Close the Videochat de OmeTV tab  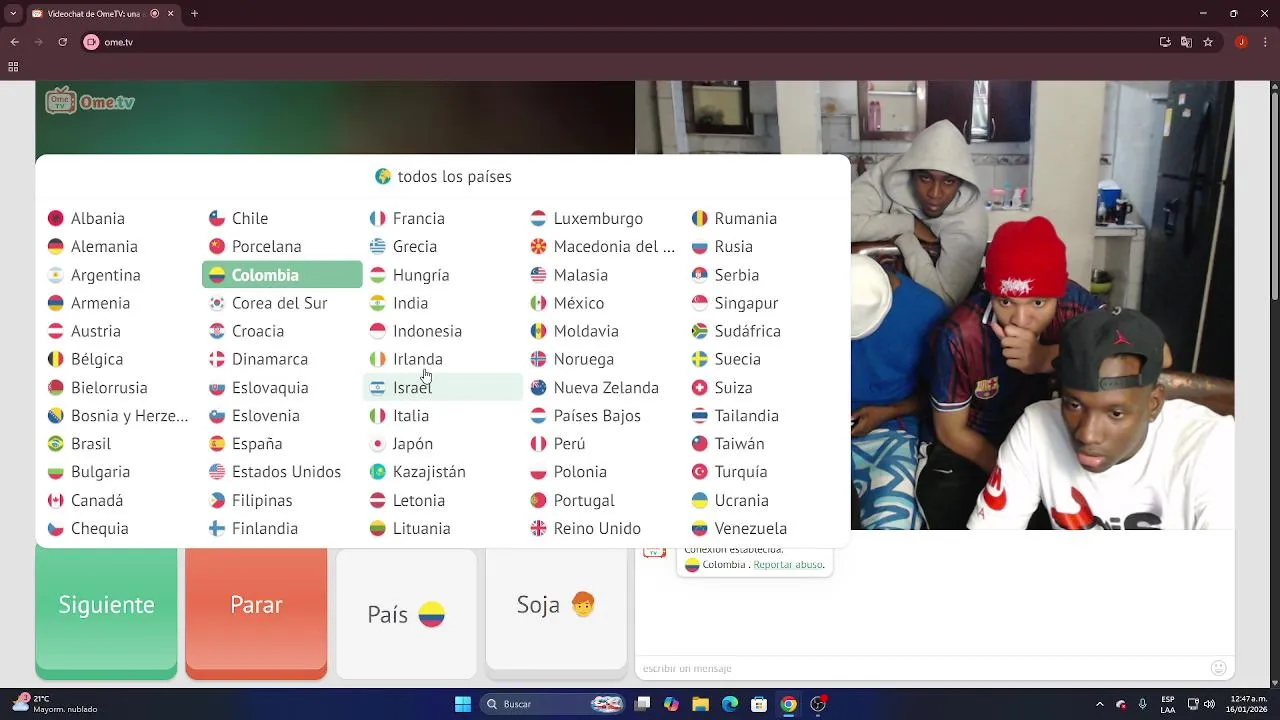click(x=170, y=14)
